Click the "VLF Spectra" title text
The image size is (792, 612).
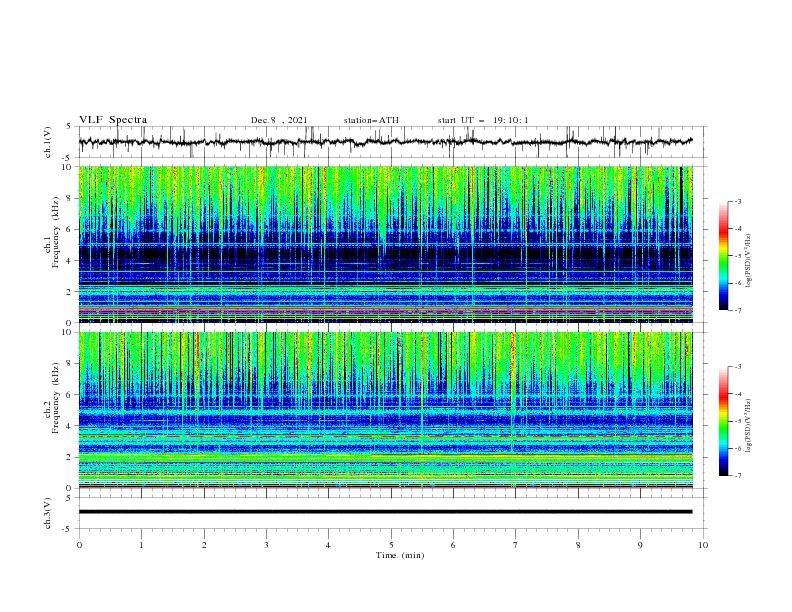pos(113,120)
